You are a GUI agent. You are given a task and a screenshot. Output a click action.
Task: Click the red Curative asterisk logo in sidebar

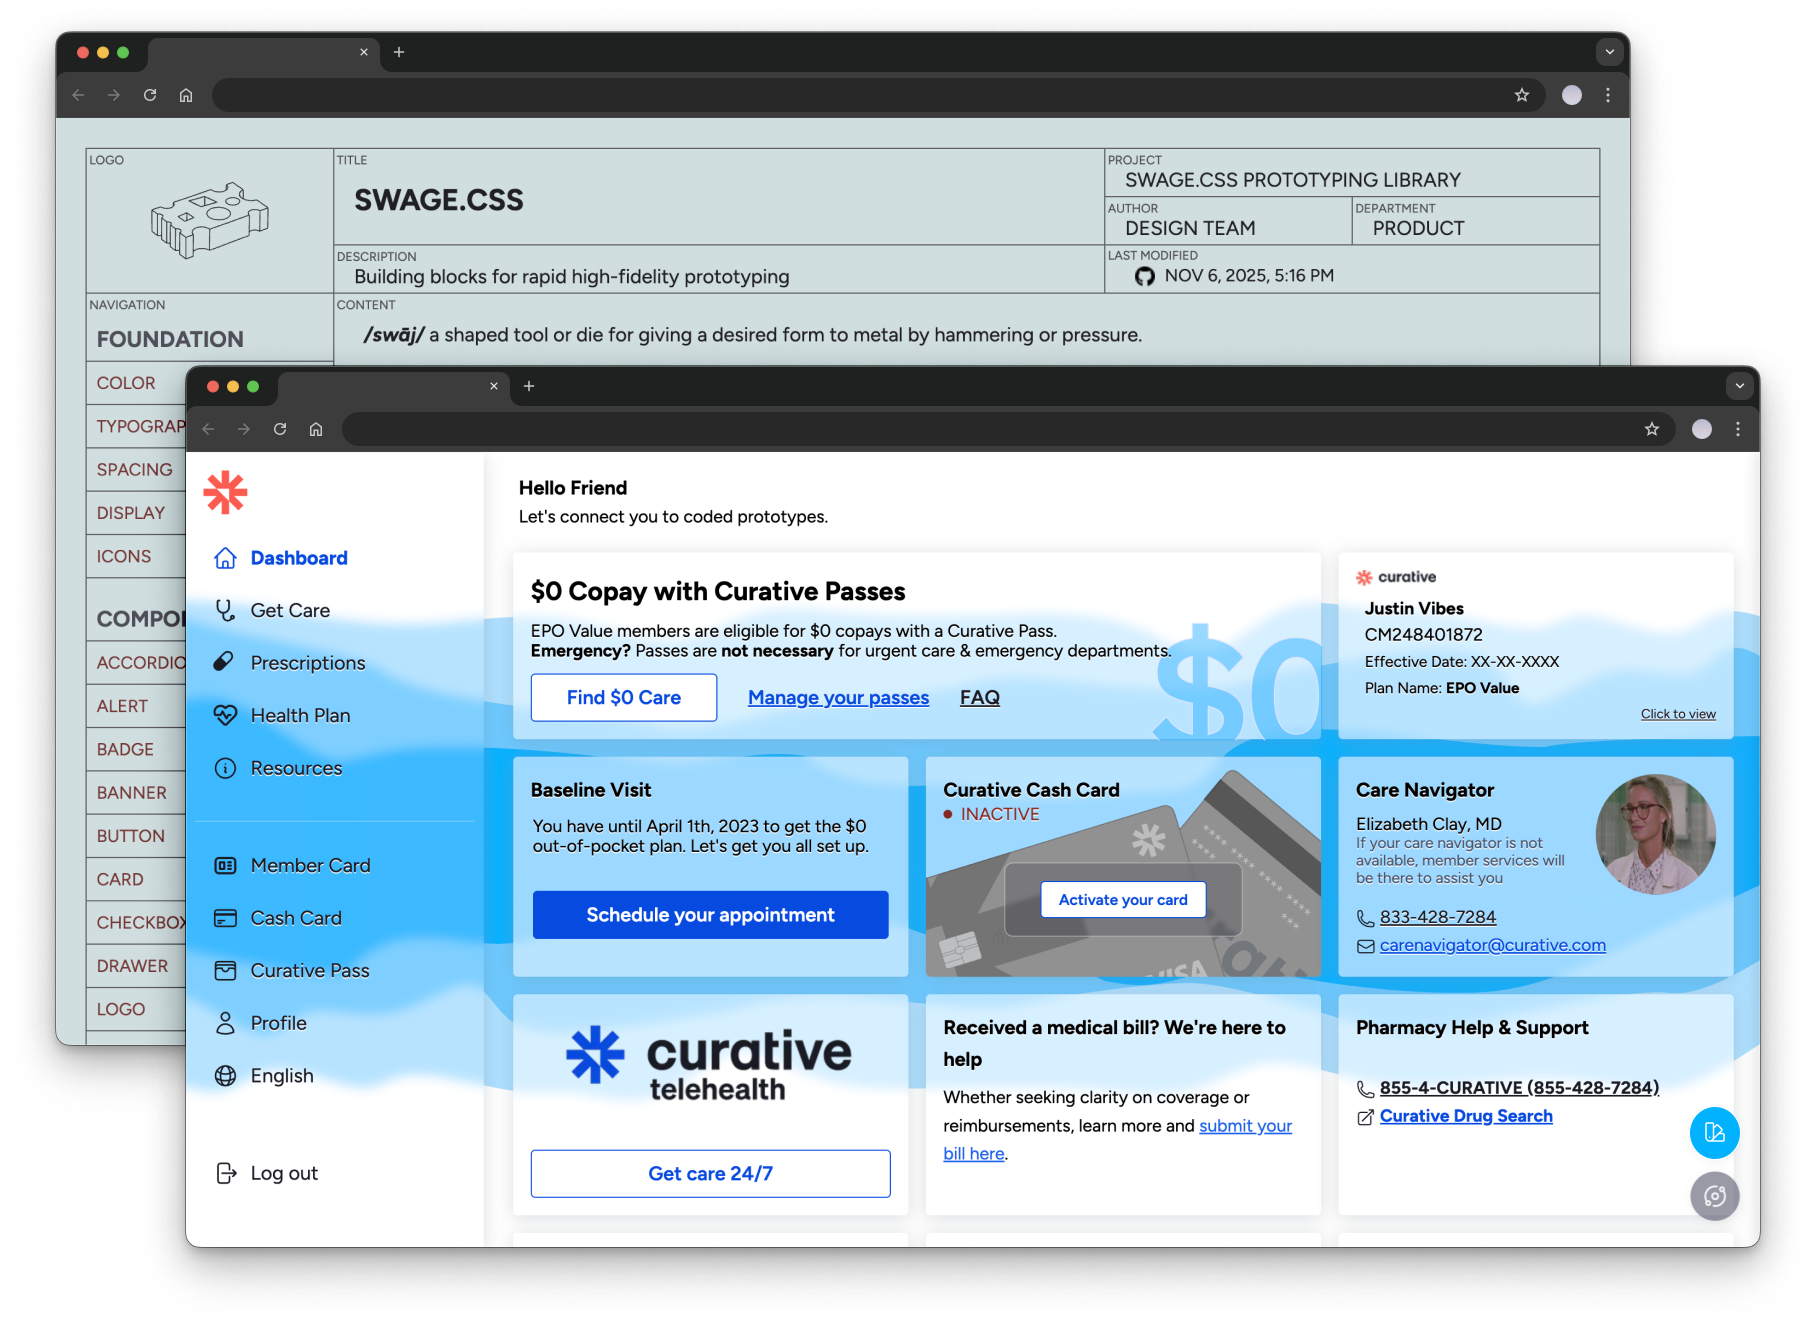click(225, 492)
